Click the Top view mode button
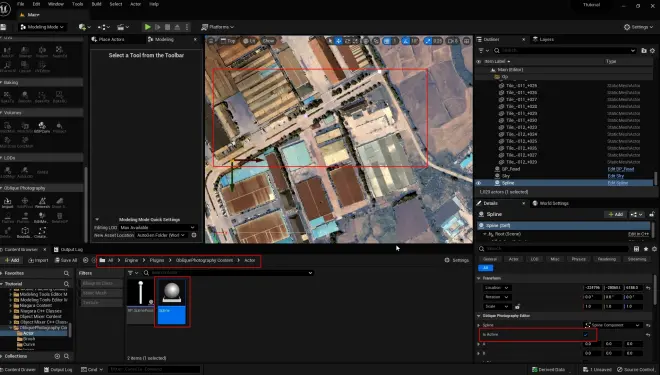Screen dimensions: 660x375 coord(229,41)
